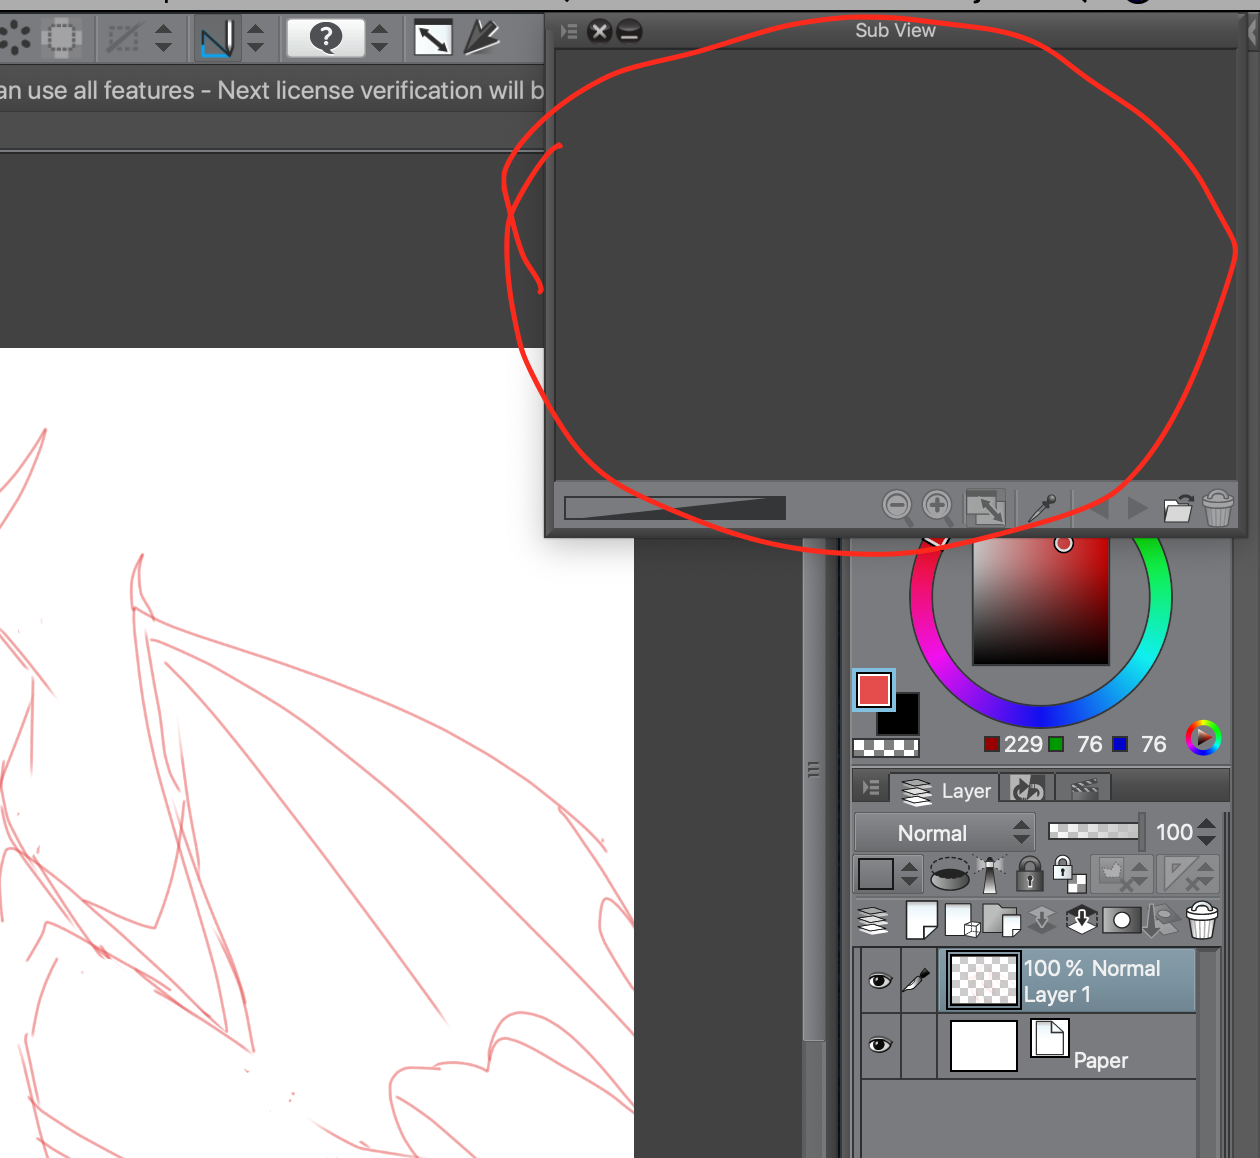Viewport: 1260px width, 1158px height.
Task: Open Clip Studio support question icon
Action: [325, 38]
